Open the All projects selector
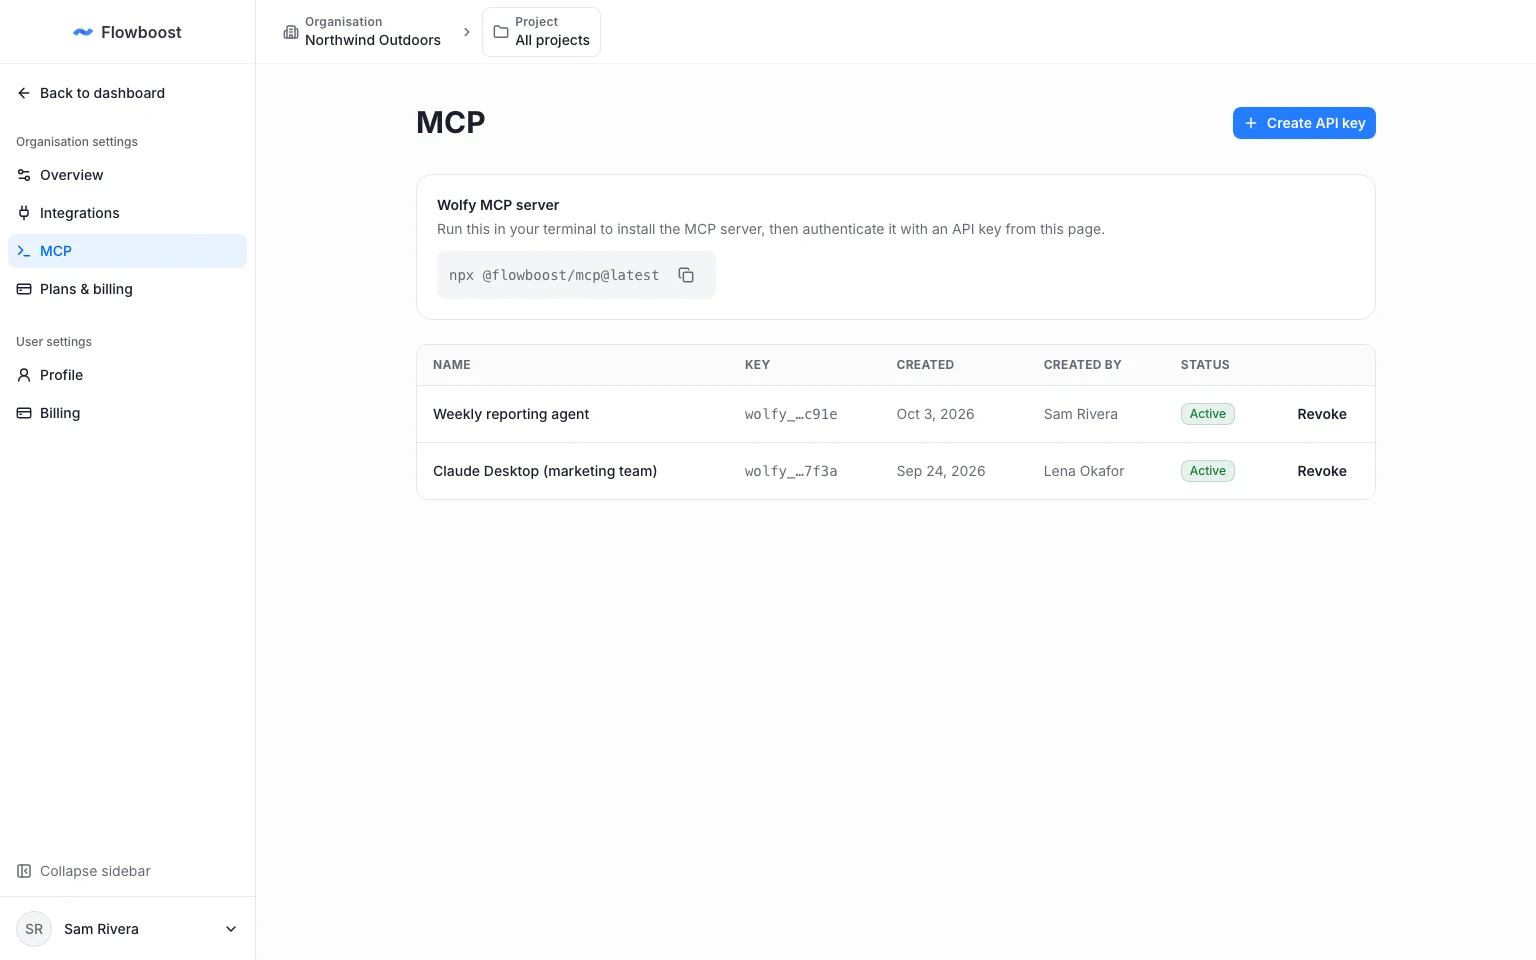 pyautogui.click(x=541, y=32)
